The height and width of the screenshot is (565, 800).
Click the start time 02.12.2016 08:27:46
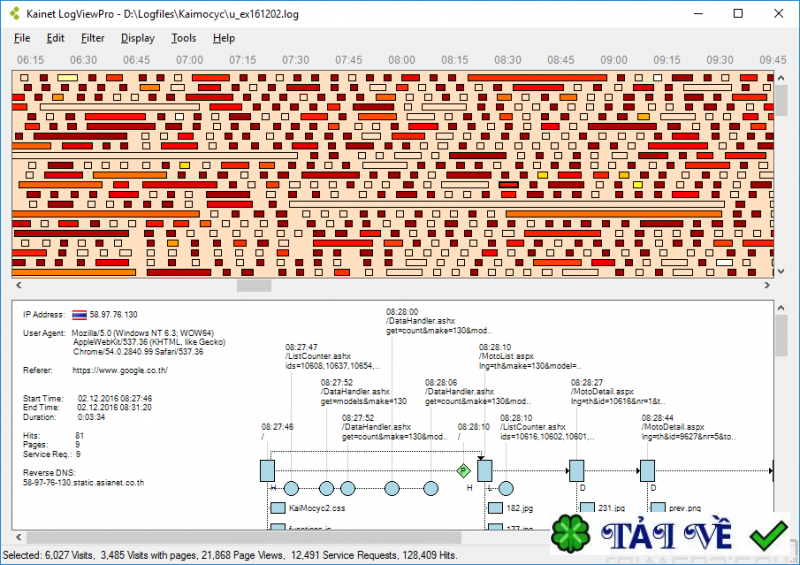click(115, 399)
